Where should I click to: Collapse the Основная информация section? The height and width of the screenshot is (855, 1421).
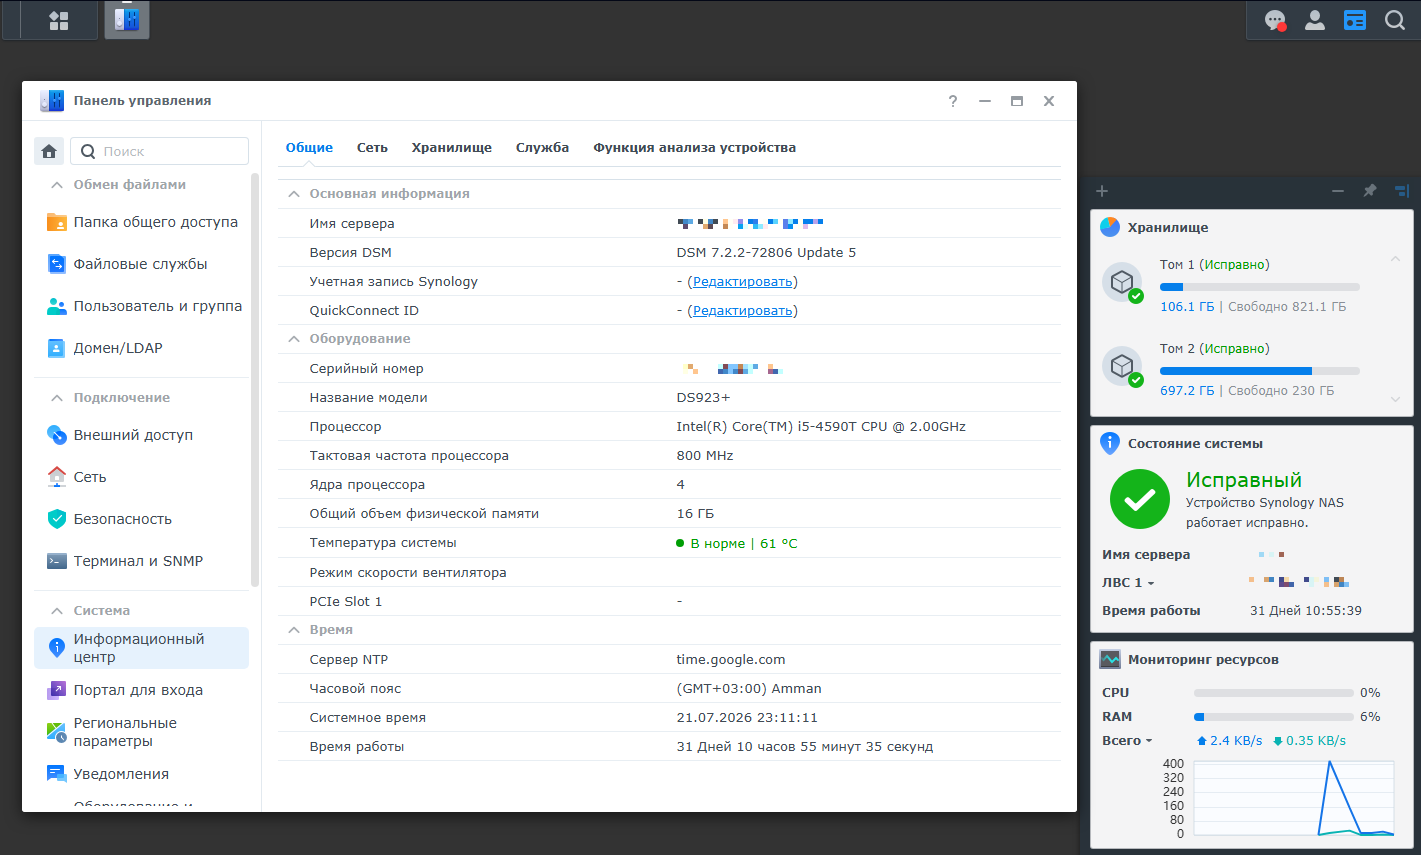[294, 194]
